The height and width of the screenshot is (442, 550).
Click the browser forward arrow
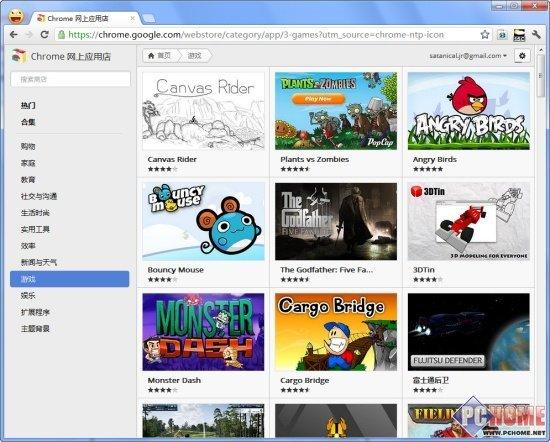pos(29,34)
